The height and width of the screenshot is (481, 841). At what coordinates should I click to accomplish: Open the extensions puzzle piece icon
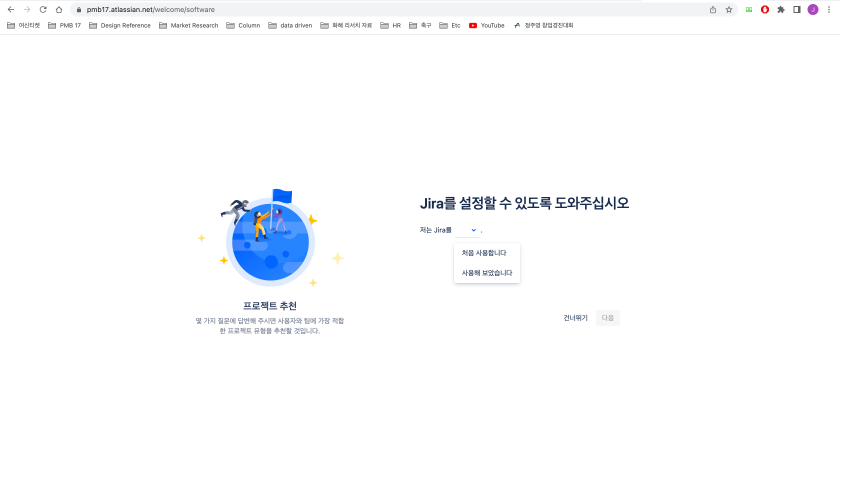pyautogui.click(x=781, y=10)
